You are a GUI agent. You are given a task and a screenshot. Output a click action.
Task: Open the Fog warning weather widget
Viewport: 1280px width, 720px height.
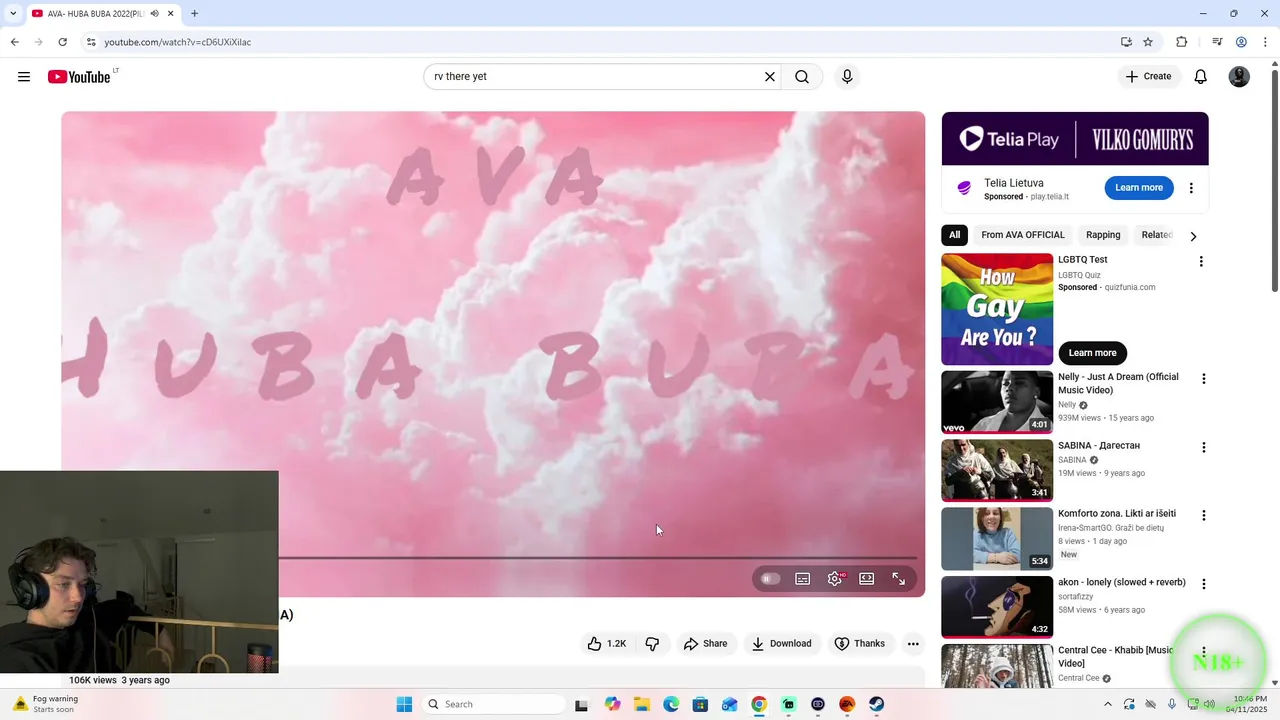pos(45,704)
